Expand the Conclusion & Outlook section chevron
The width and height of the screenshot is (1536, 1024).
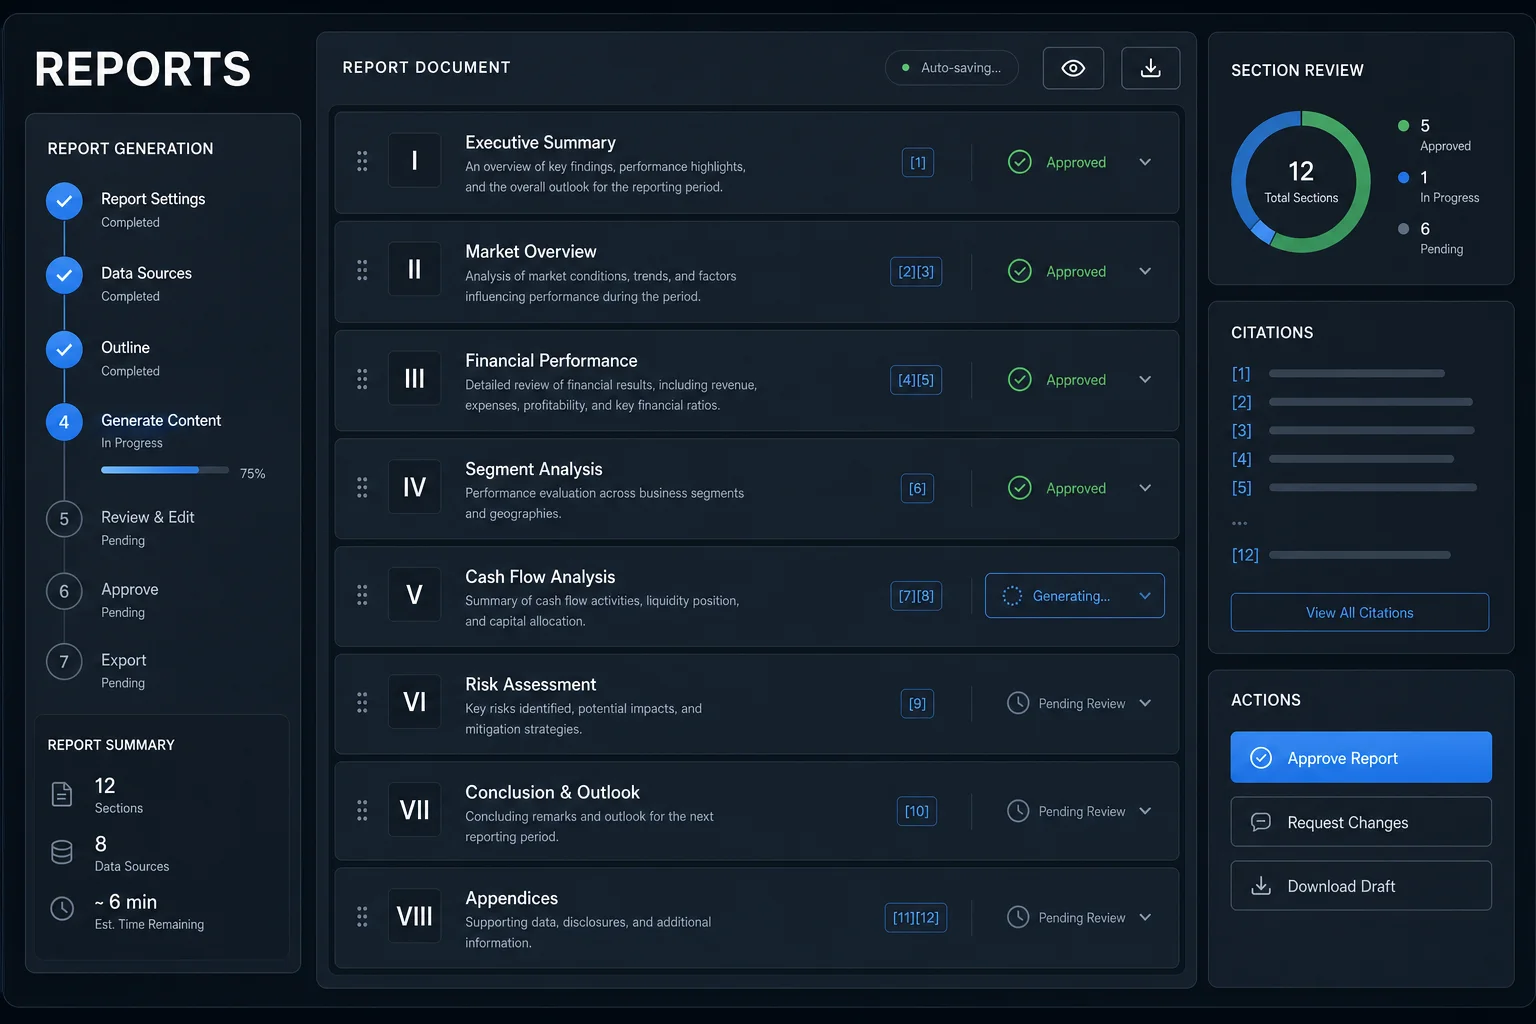click(x=1145, y=811)
